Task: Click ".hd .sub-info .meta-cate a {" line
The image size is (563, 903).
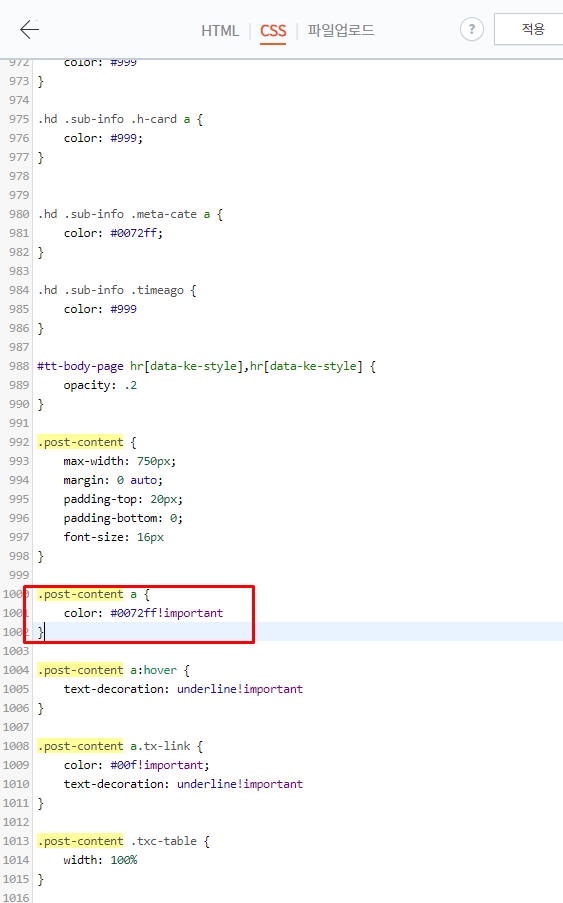Action: pyautogui.click(x=130, y=214)
